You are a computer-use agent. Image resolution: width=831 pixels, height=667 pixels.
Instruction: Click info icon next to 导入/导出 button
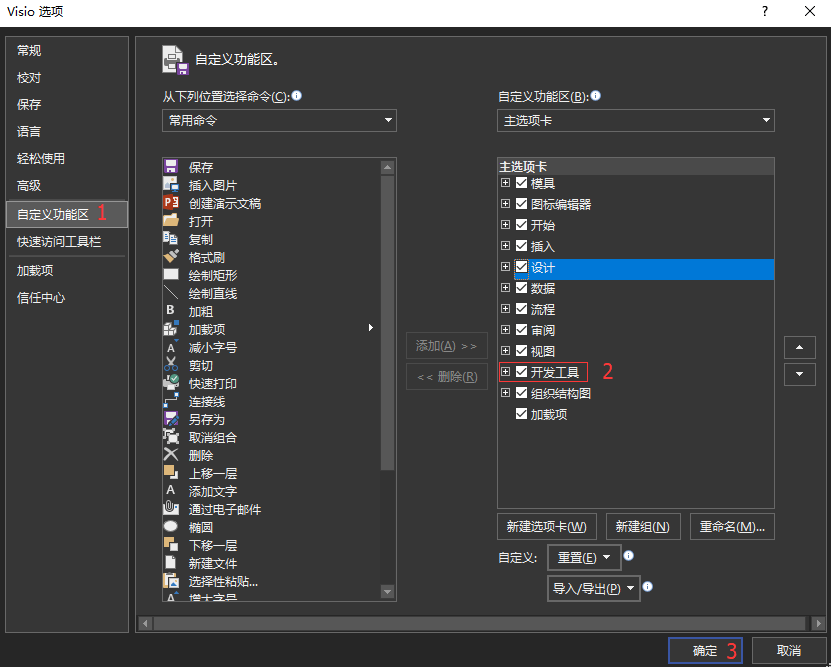(648, 586)
